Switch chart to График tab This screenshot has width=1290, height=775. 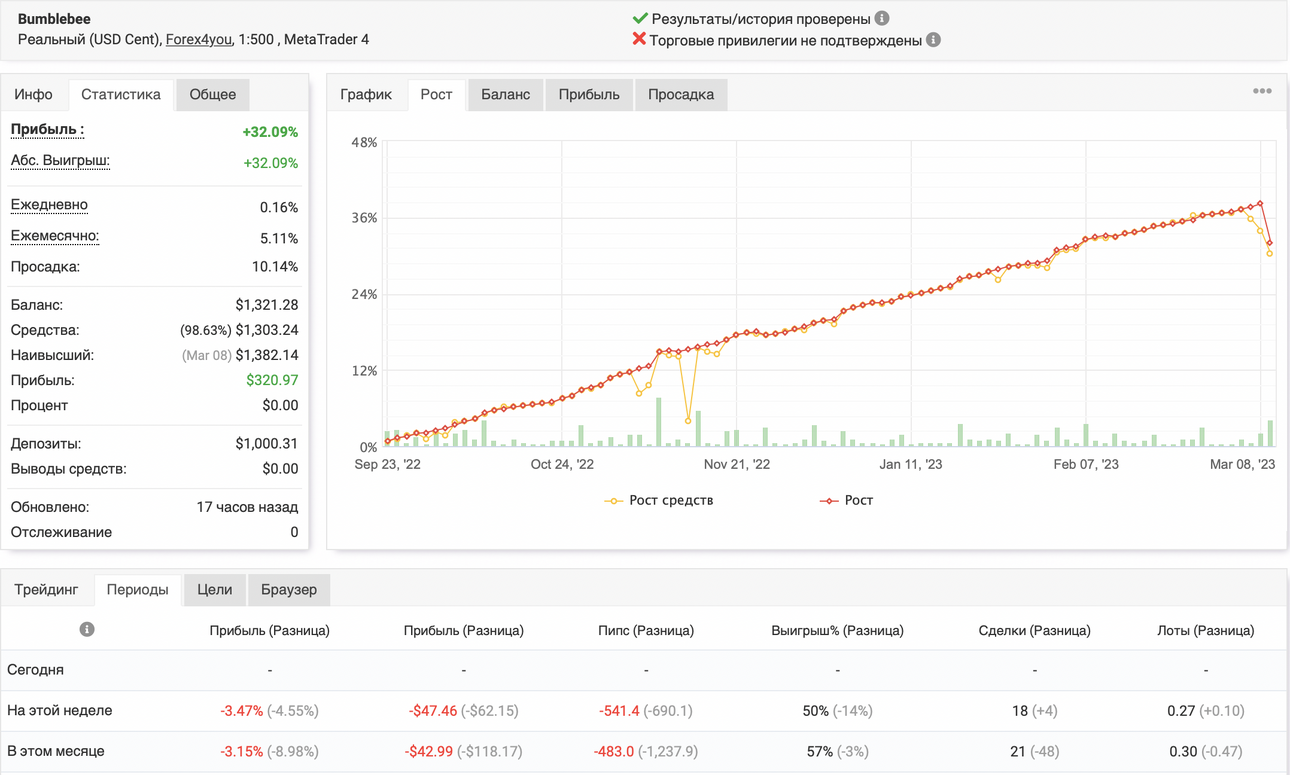(x=366, y=94)
